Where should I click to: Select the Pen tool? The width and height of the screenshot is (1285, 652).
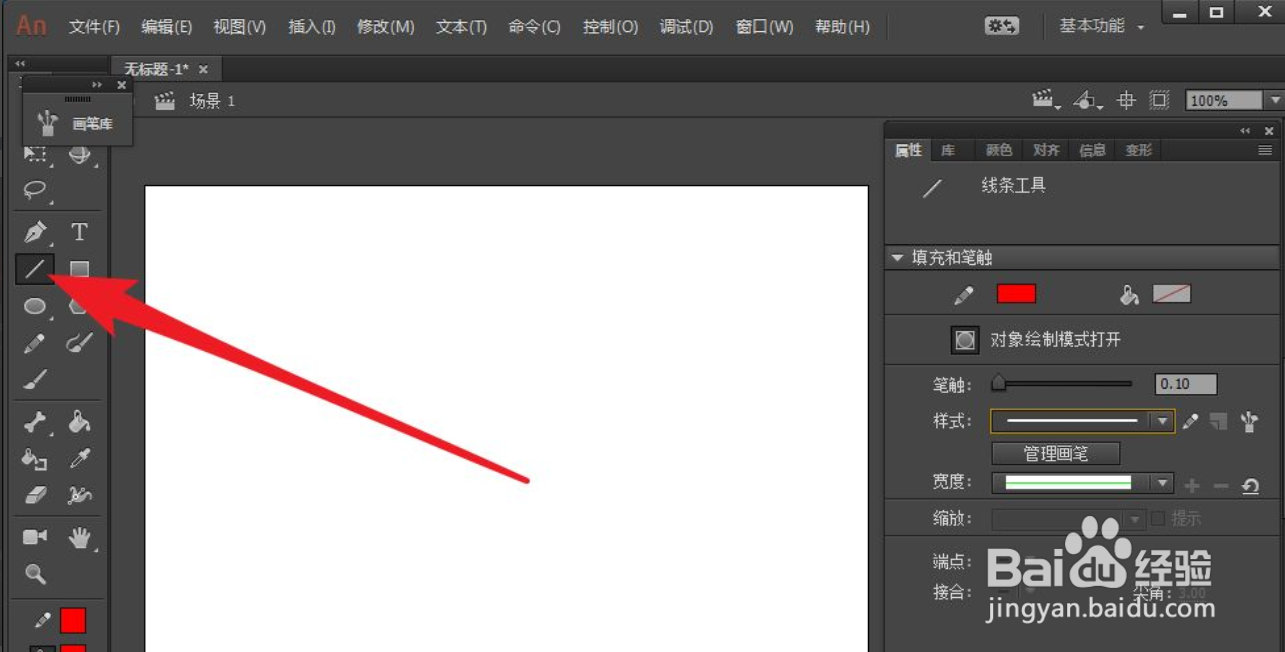tap(35, 232)
